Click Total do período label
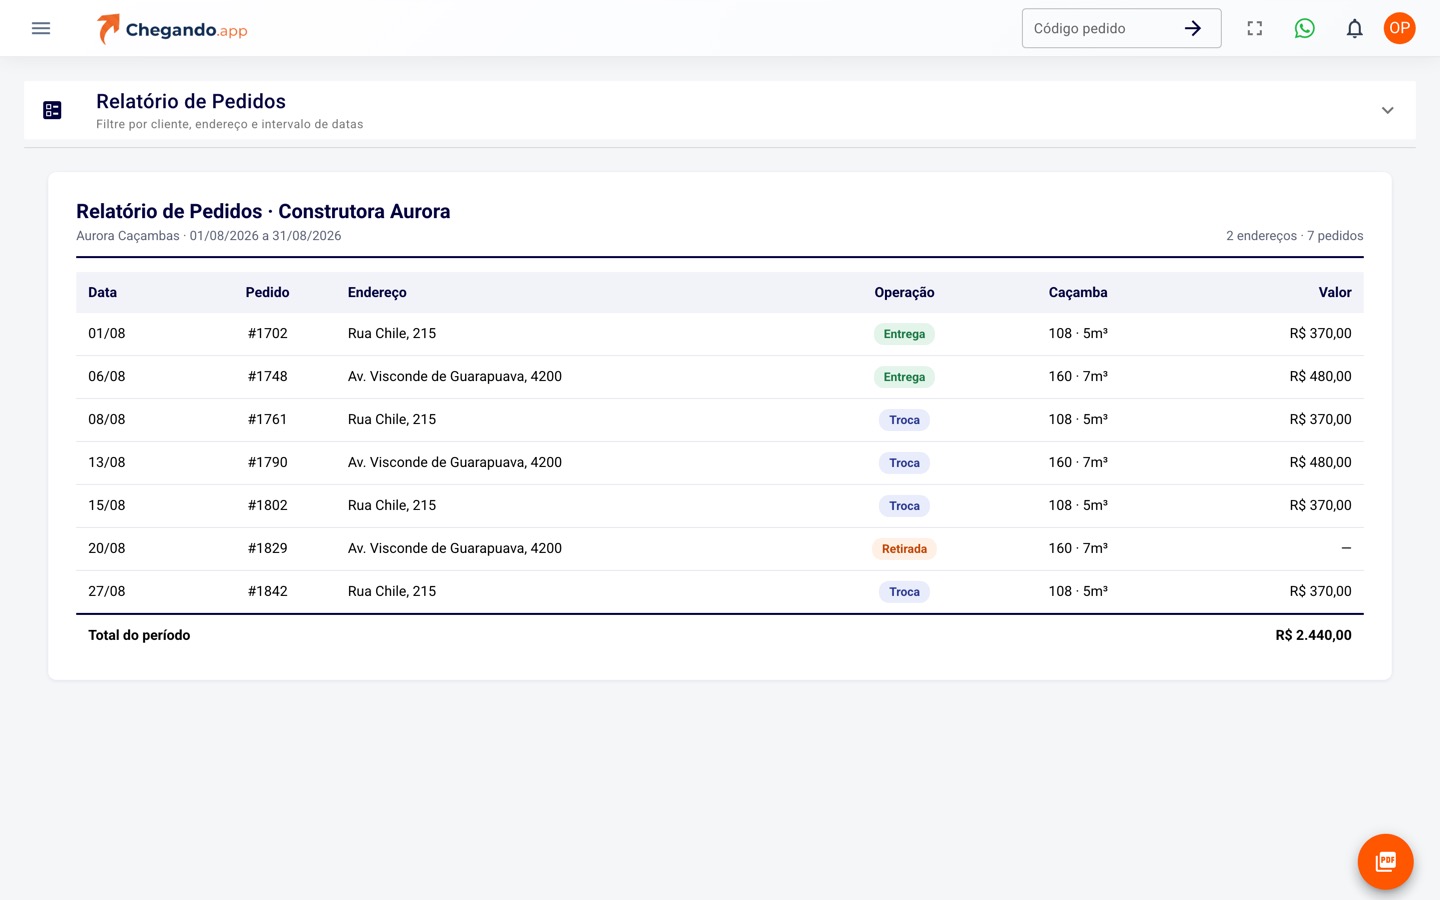1440x900 pixels. click(x=139, y=635)
